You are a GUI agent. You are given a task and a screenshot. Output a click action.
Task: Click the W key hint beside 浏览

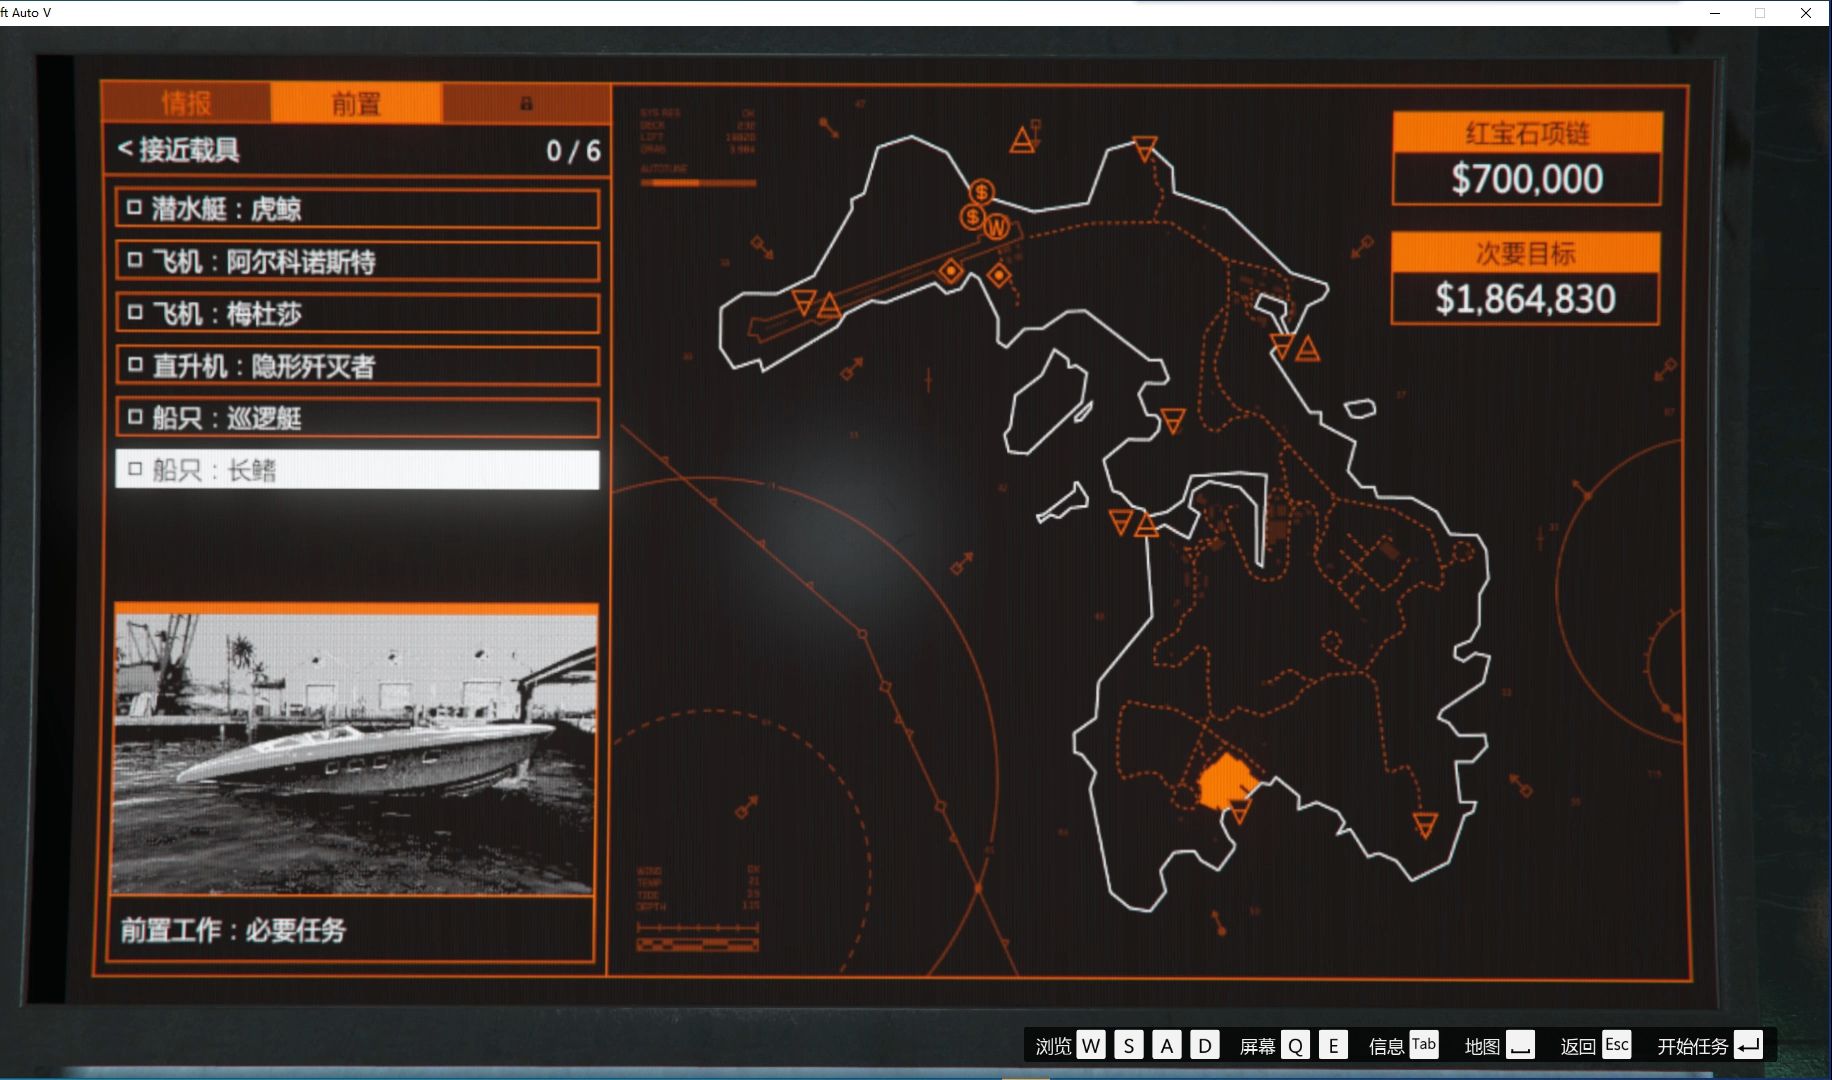[1091, 1045]
